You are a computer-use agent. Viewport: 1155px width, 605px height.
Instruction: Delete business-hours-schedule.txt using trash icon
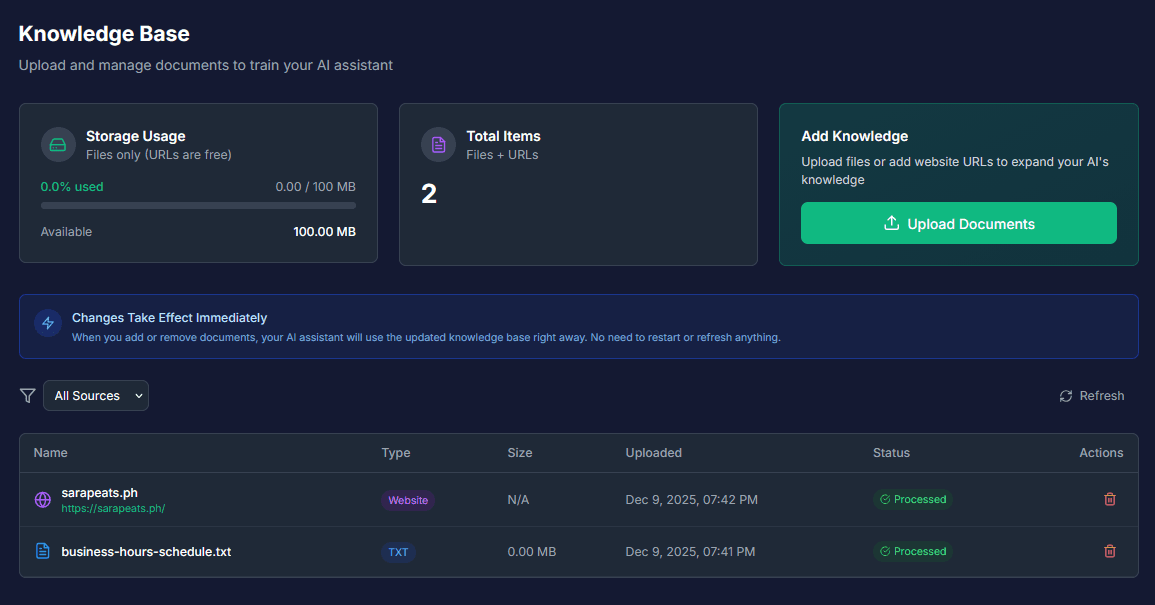1109,551
